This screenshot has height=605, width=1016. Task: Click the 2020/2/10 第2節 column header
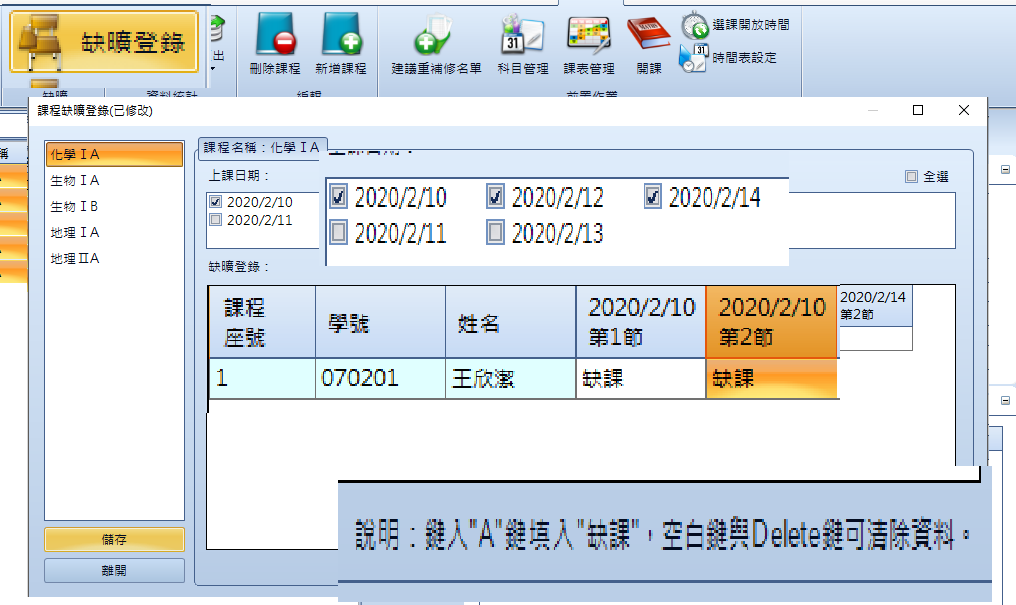[x=772, y=322]
